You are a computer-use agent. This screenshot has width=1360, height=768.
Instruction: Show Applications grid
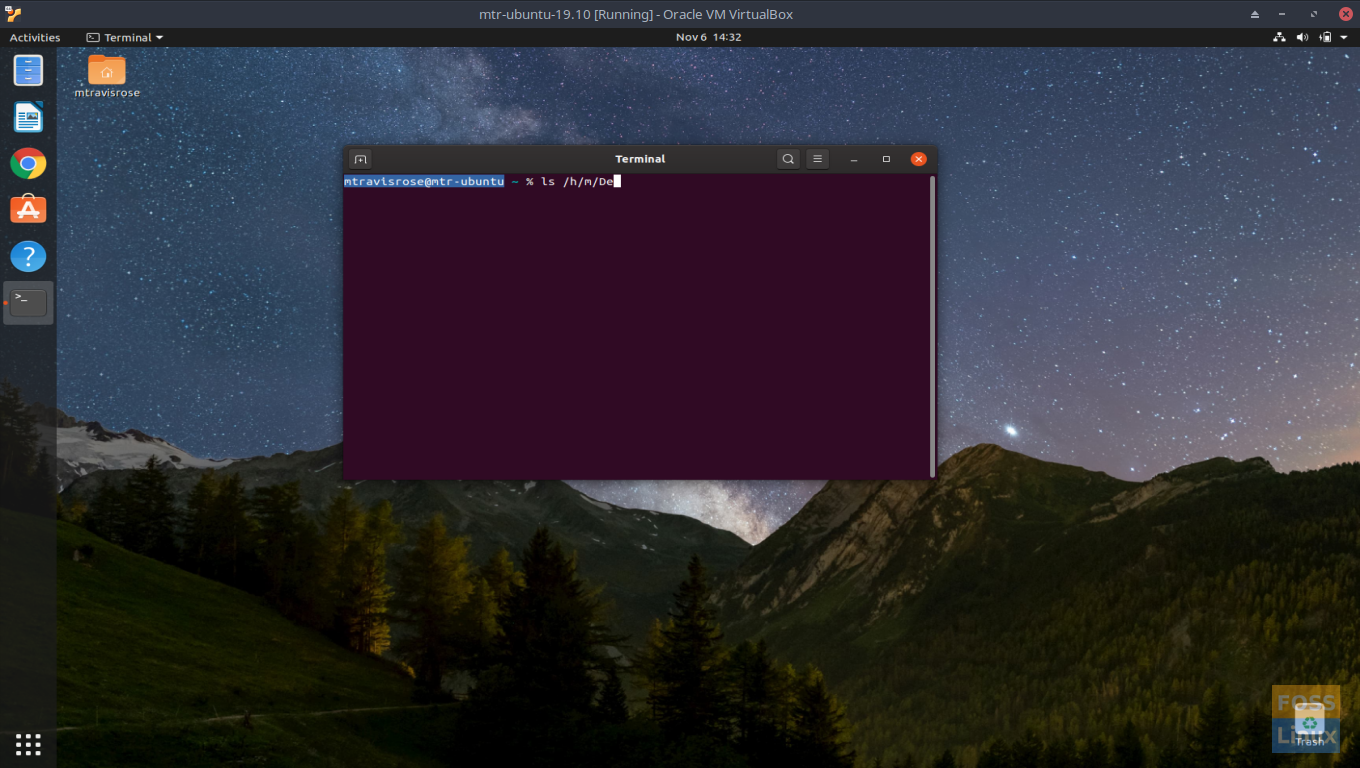(28, 744)
